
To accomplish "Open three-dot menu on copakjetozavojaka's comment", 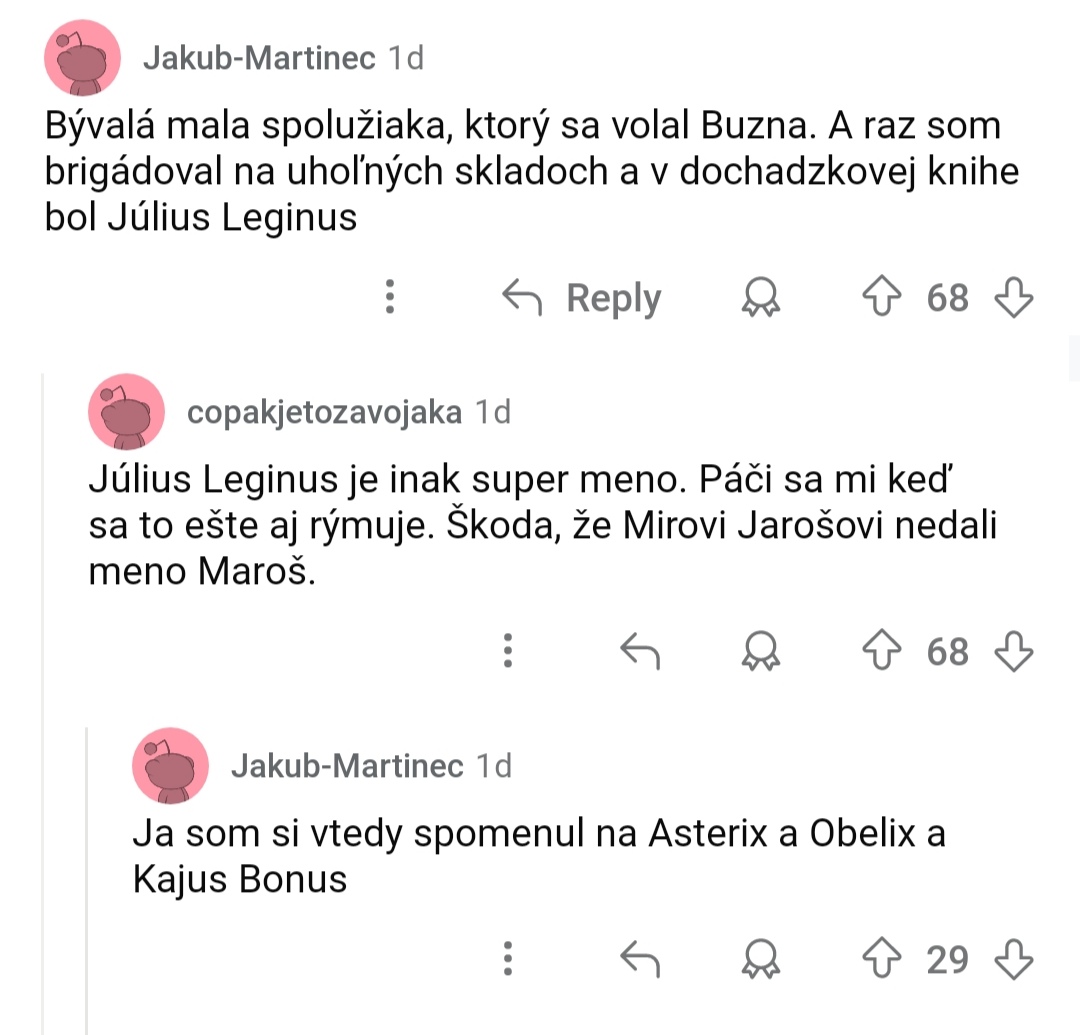I will point(508,652).
